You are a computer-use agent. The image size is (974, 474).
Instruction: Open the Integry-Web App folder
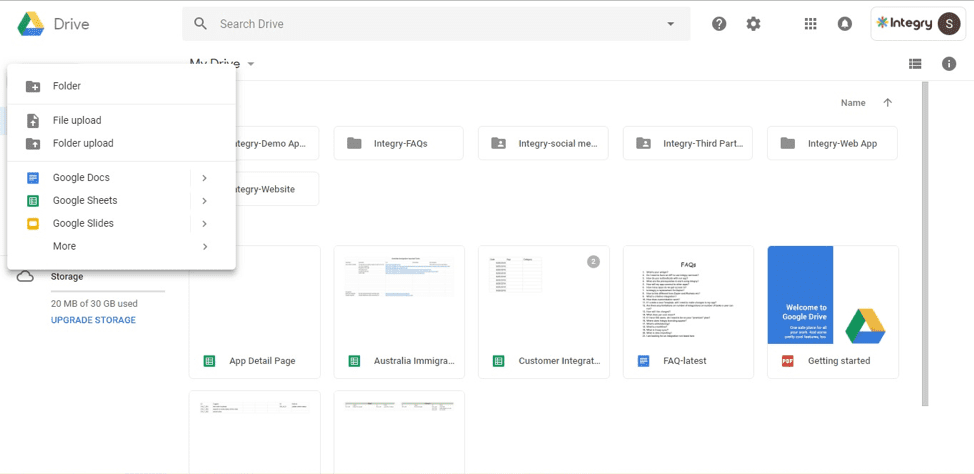pos(832,144)
